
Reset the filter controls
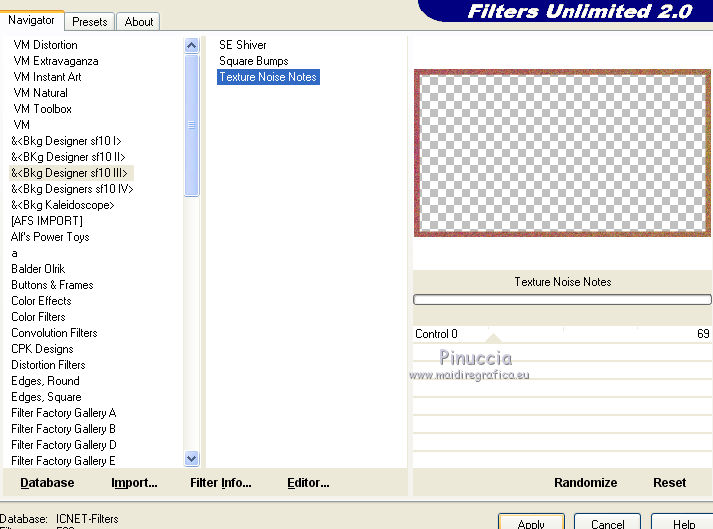[669, 483]
